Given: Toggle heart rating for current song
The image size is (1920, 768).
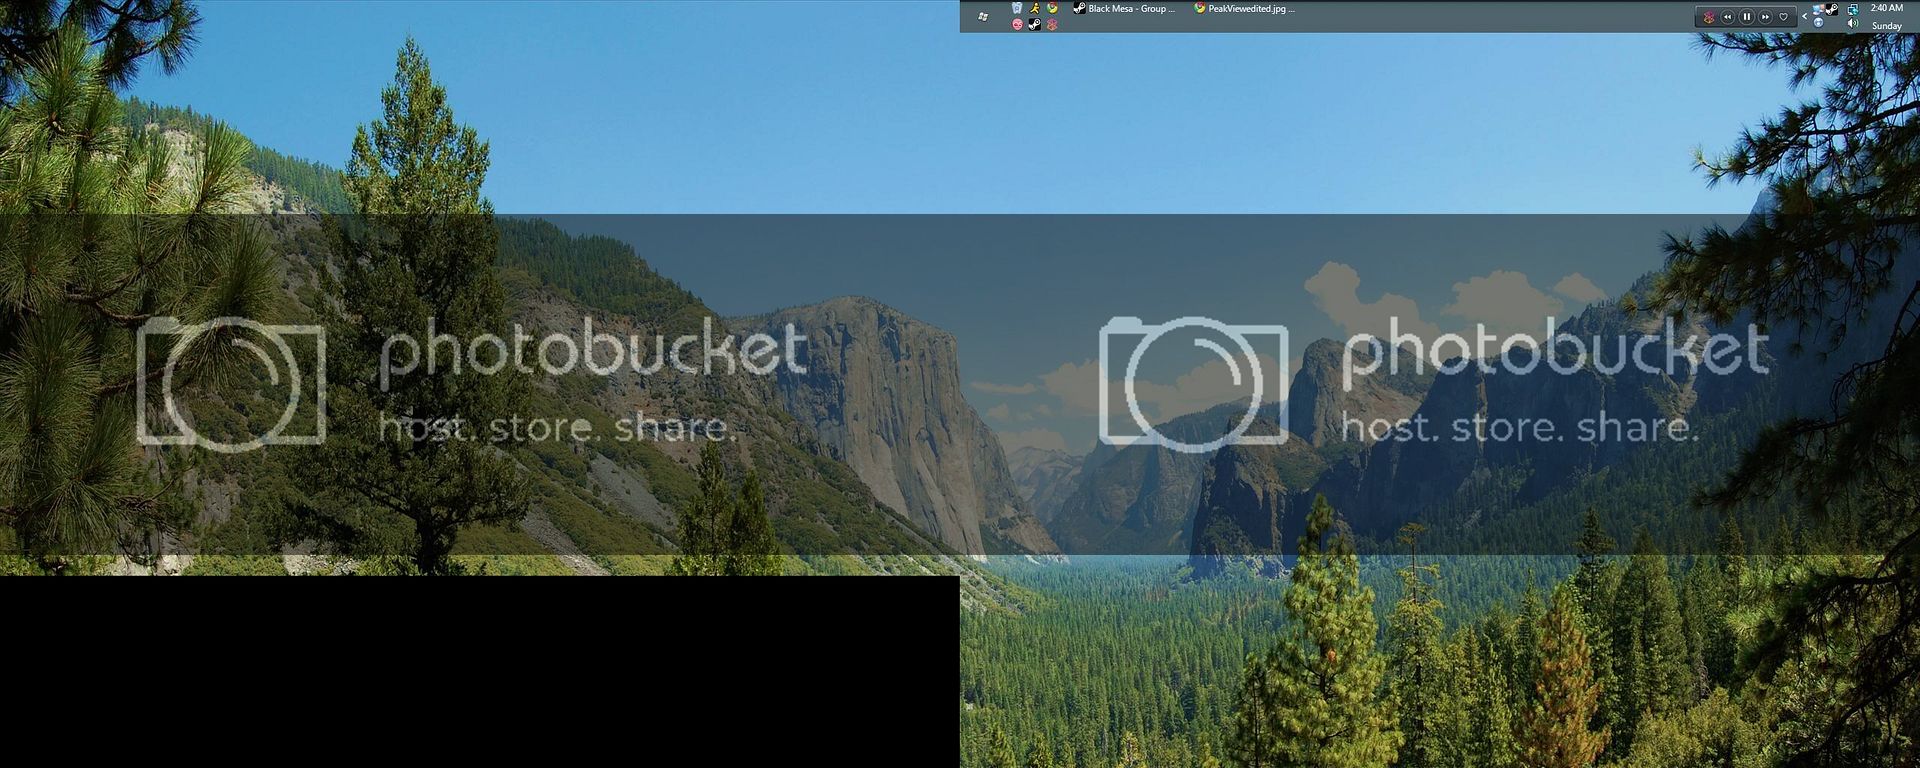Looking at the screenshot, I should pyautogui.click(x=1783, y=17).
